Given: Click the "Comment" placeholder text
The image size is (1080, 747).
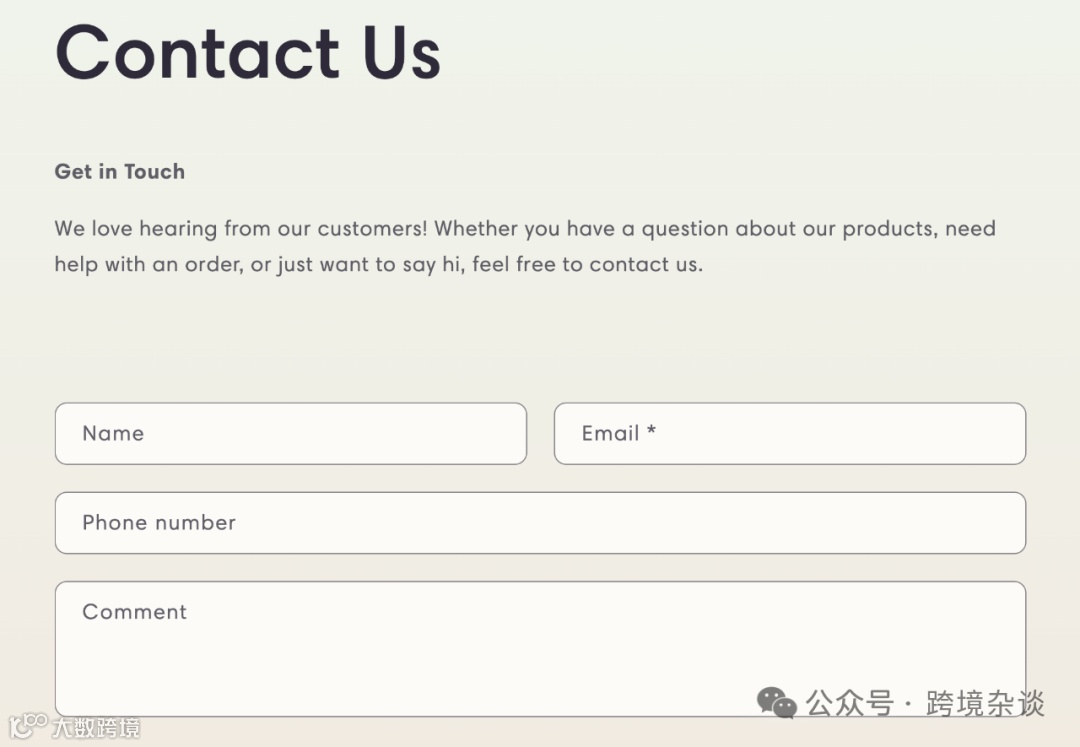Looking at the screenshot, I should [x=134, y=612].
